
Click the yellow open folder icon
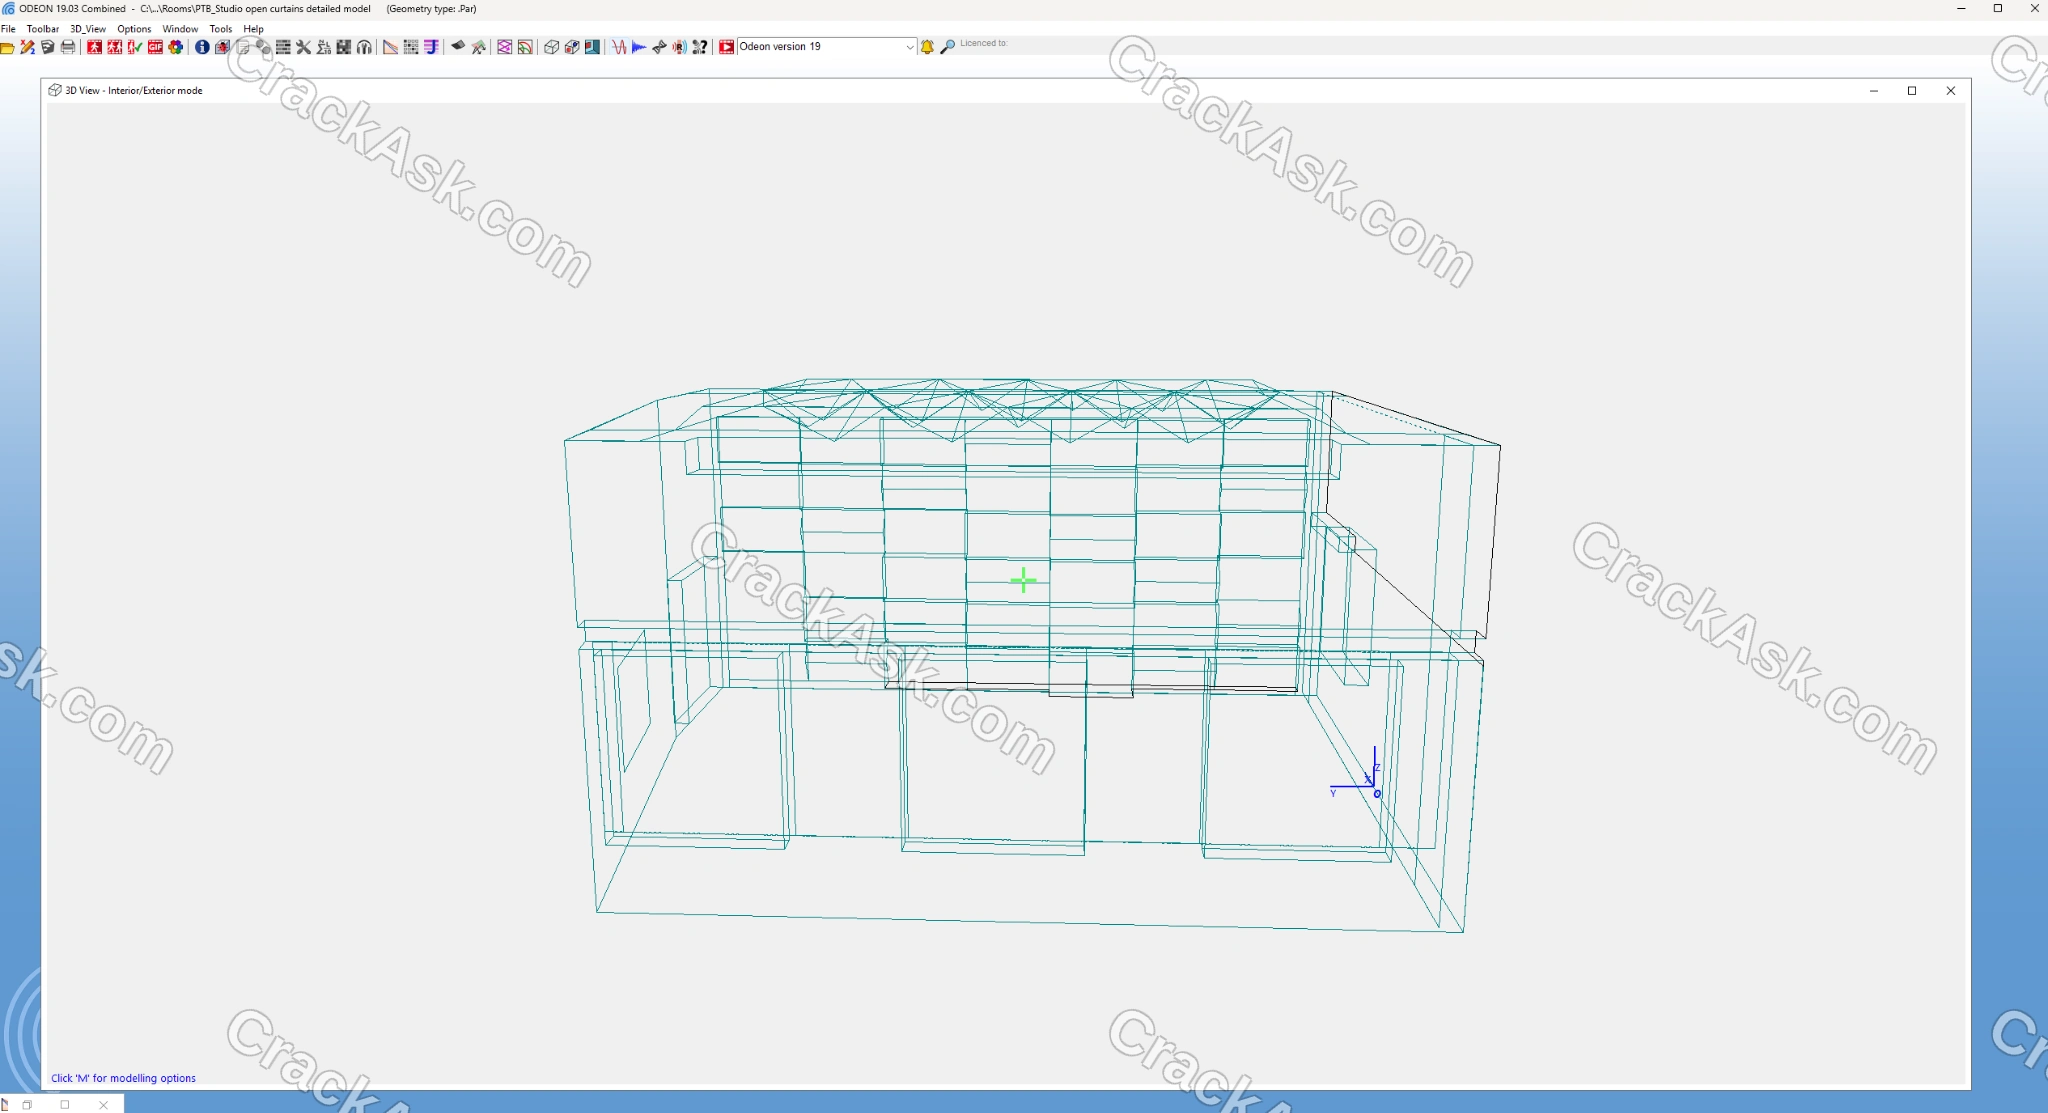(x=7, y=47)
